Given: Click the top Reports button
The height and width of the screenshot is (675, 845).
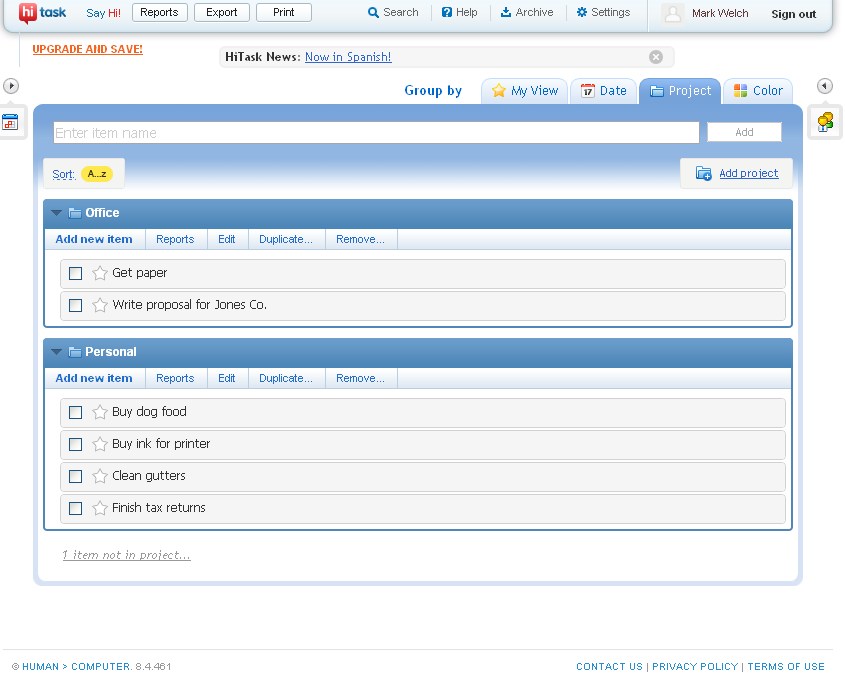Looking at the screenshot, I should 160,12.
